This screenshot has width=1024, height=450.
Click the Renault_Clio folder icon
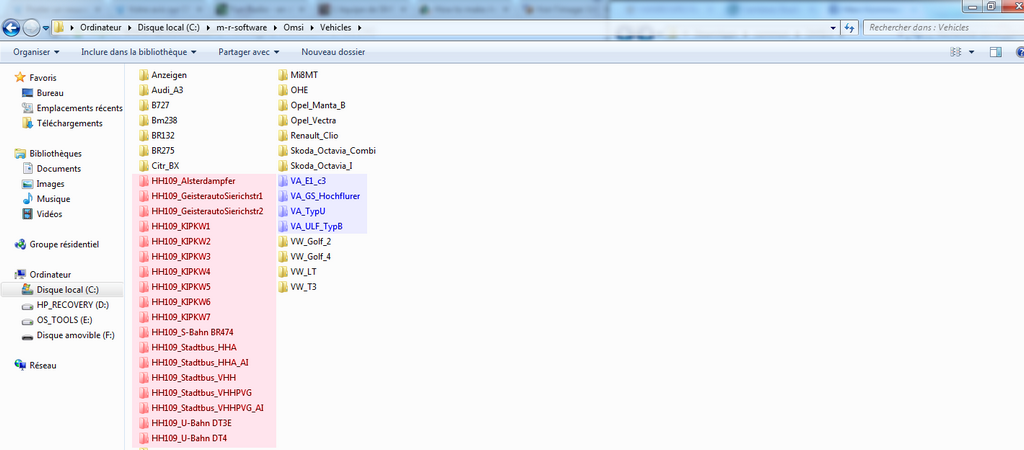point(283,135)
